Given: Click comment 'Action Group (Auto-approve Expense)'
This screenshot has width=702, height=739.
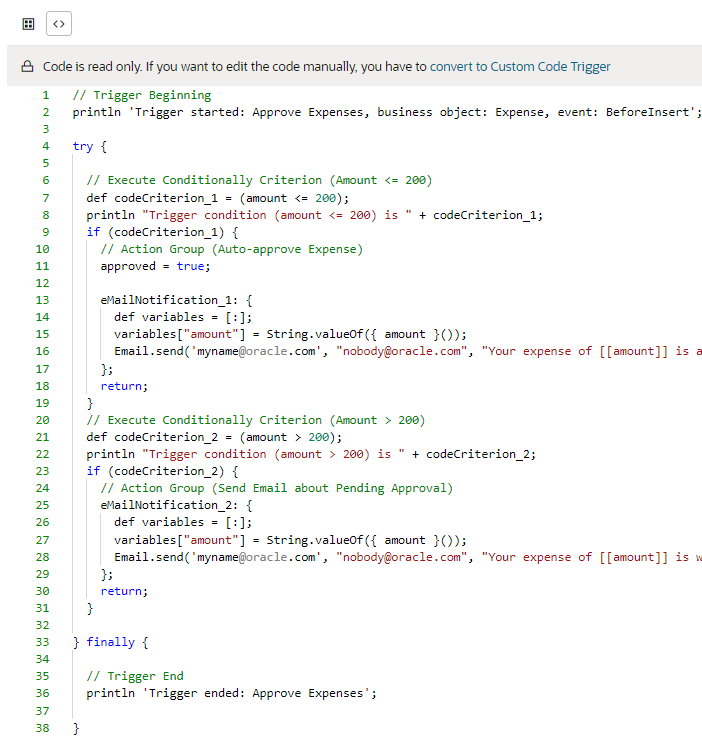Looking at the screenshot, I should (x=231, y=249).
